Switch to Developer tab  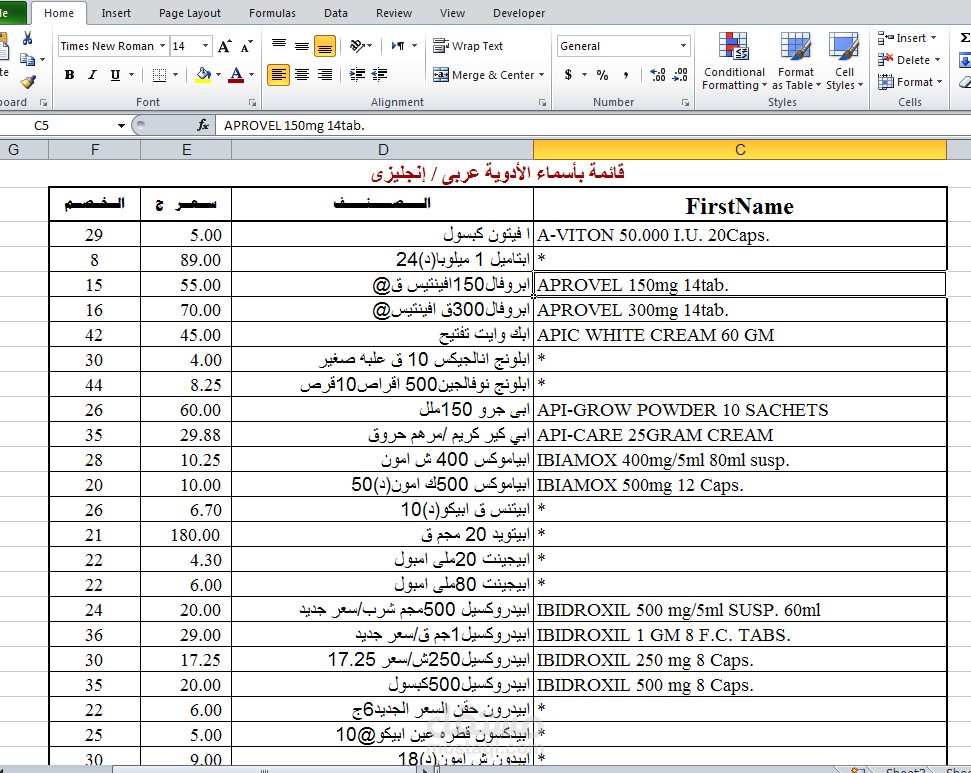pyautogui.click(x=519, y=13)
